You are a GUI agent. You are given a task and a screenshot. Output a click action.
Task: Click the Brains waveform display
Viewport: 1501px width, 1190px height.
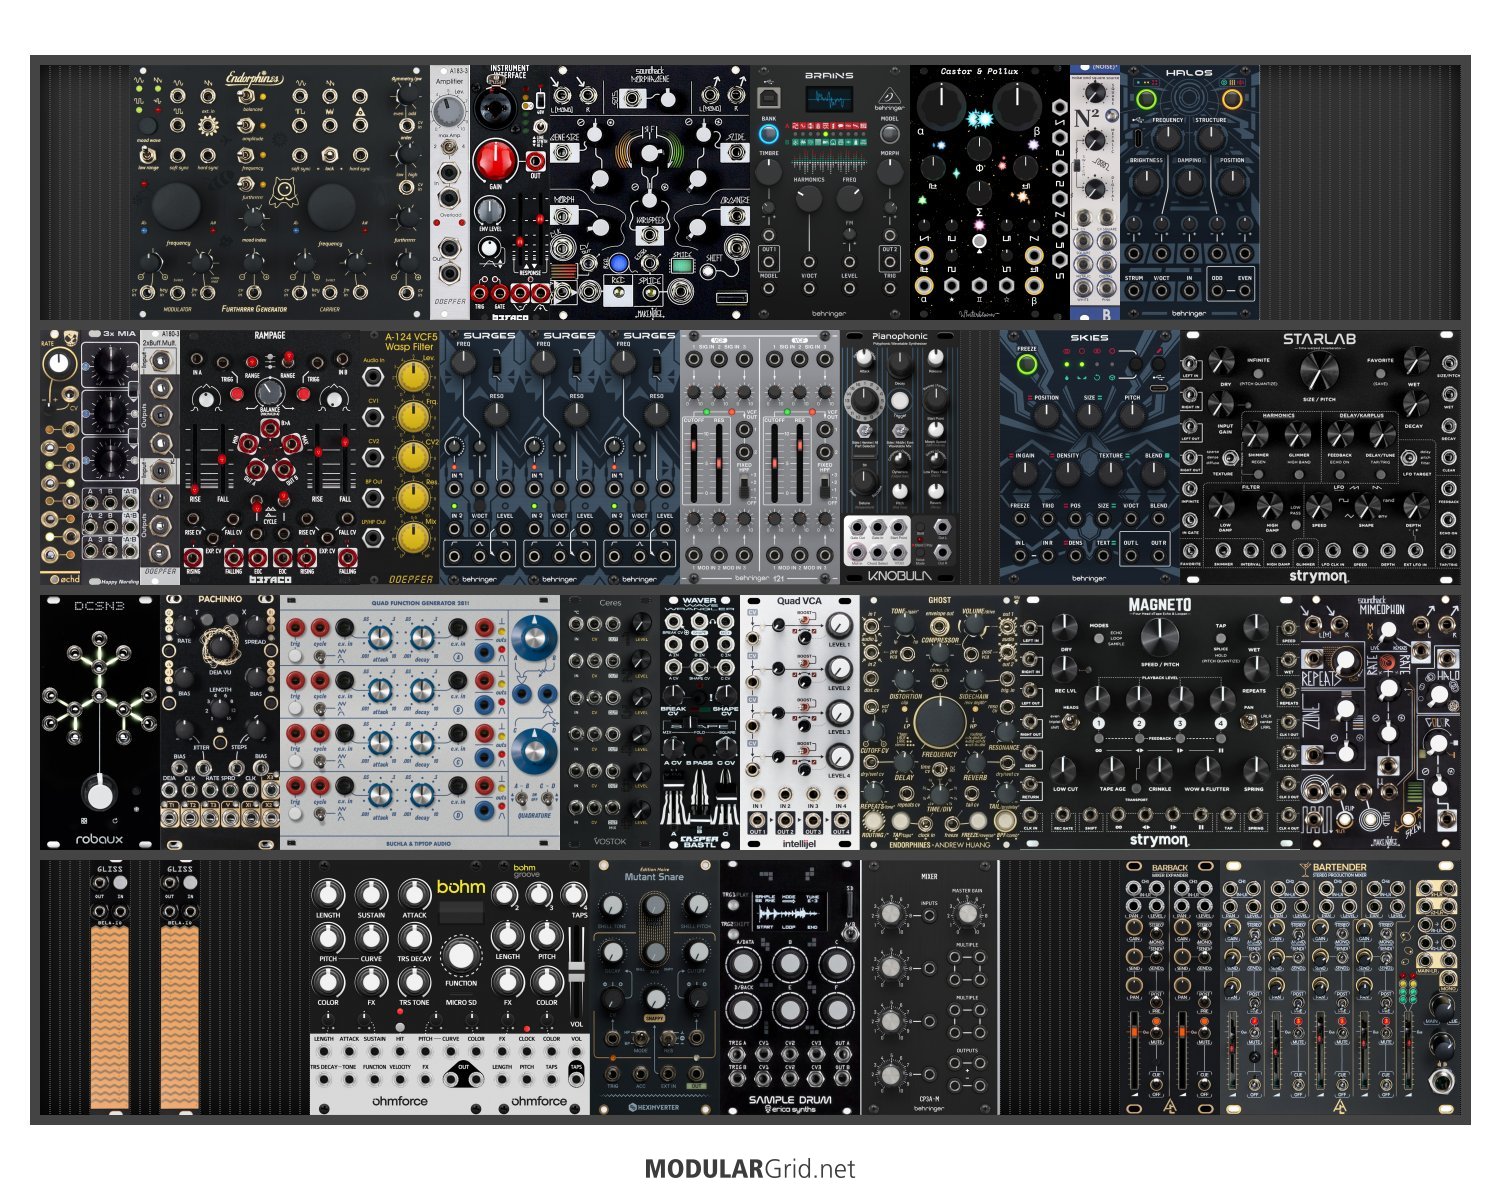pyautogui.click(x=830, y=101)
